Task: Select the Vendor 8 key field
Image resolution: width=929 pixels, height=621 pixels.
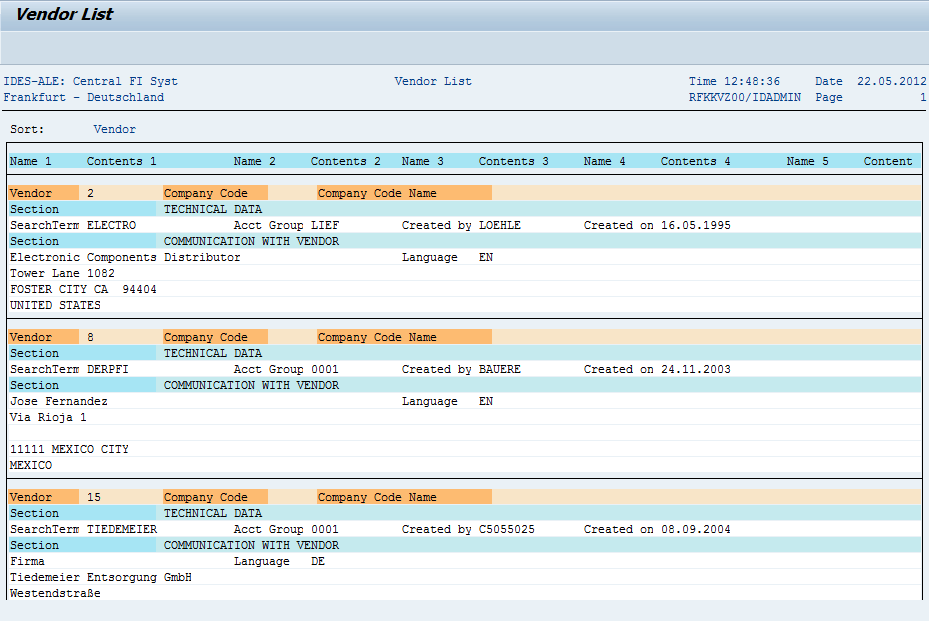Action: click(x=43, y=336)
